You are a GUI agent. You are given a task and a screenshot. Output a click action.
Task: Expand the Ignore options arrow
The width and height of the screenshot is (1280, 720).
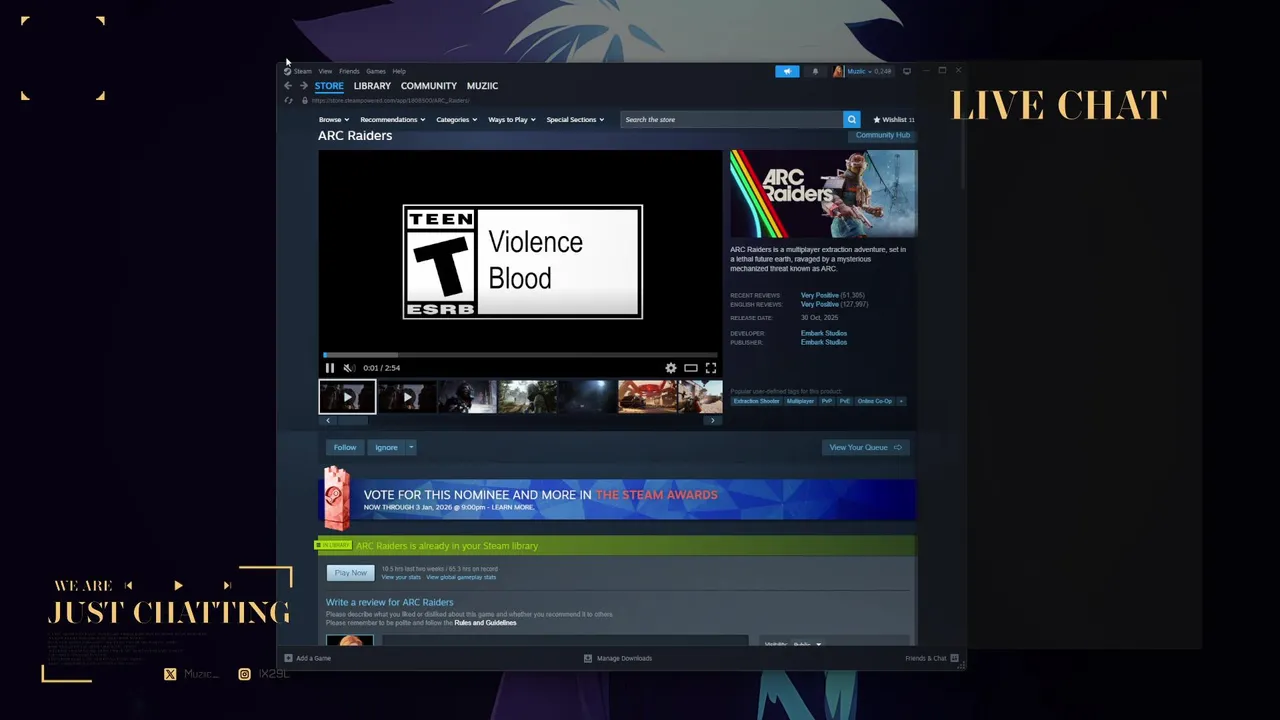point(410,447)
